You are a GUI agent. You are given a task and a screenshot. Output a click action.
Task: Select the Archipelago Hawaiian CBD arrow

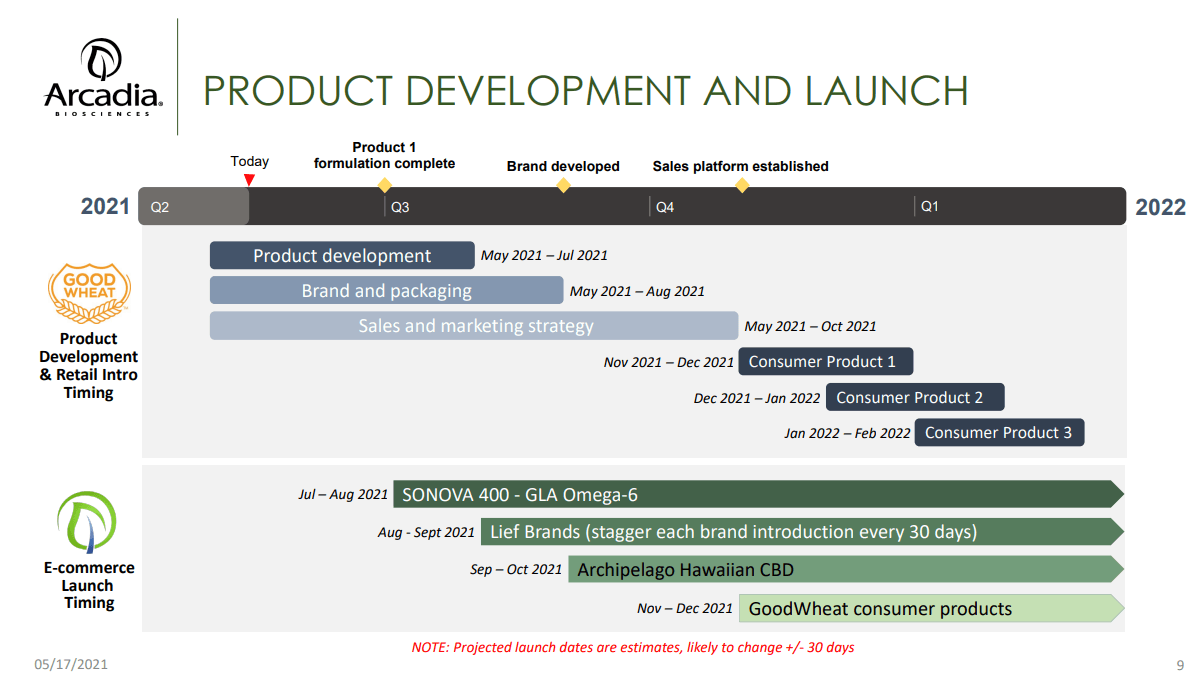coord(847,570)
